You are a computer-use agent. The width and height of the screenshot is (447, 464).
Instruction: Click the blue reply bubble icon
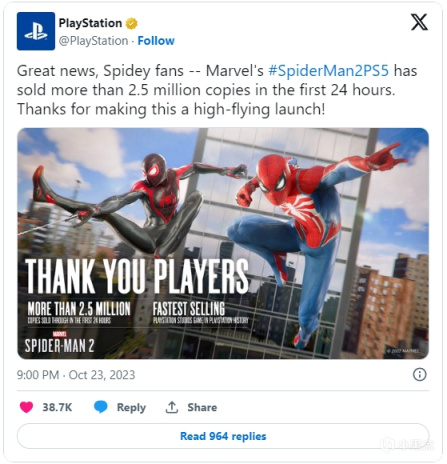[x=101, y=407]
